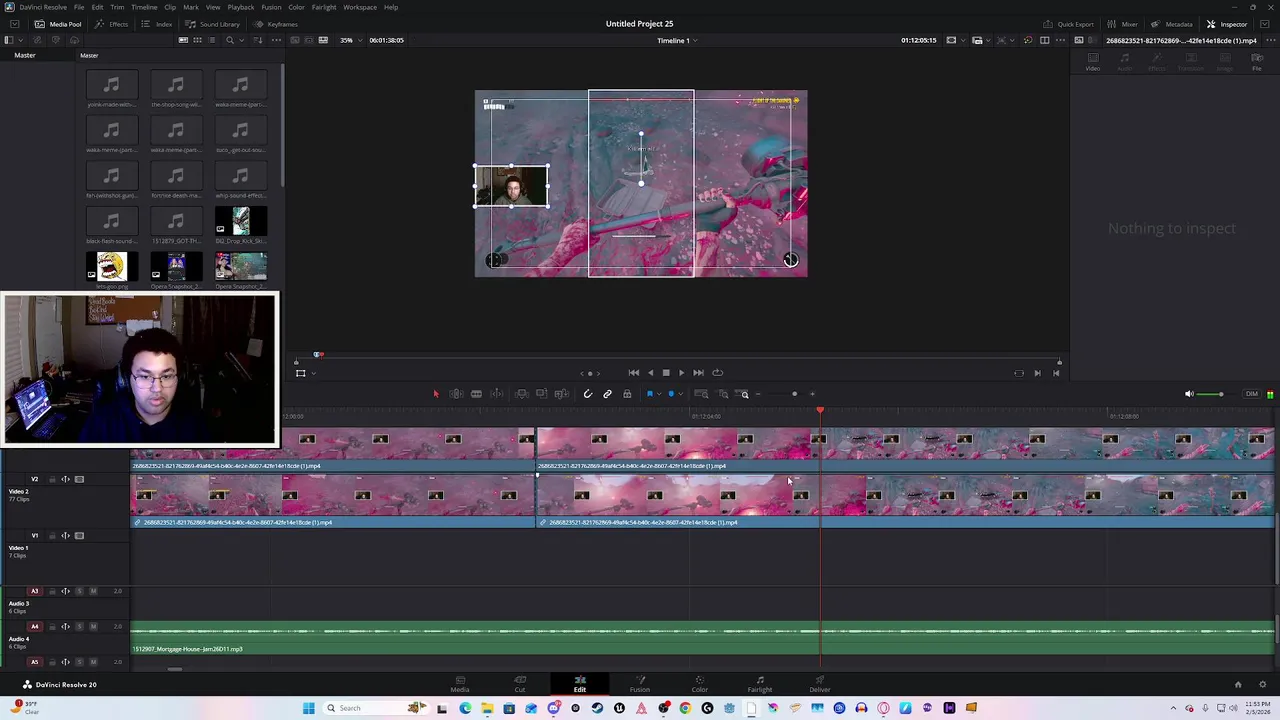Disable the V1 video track

coord(79,535)
